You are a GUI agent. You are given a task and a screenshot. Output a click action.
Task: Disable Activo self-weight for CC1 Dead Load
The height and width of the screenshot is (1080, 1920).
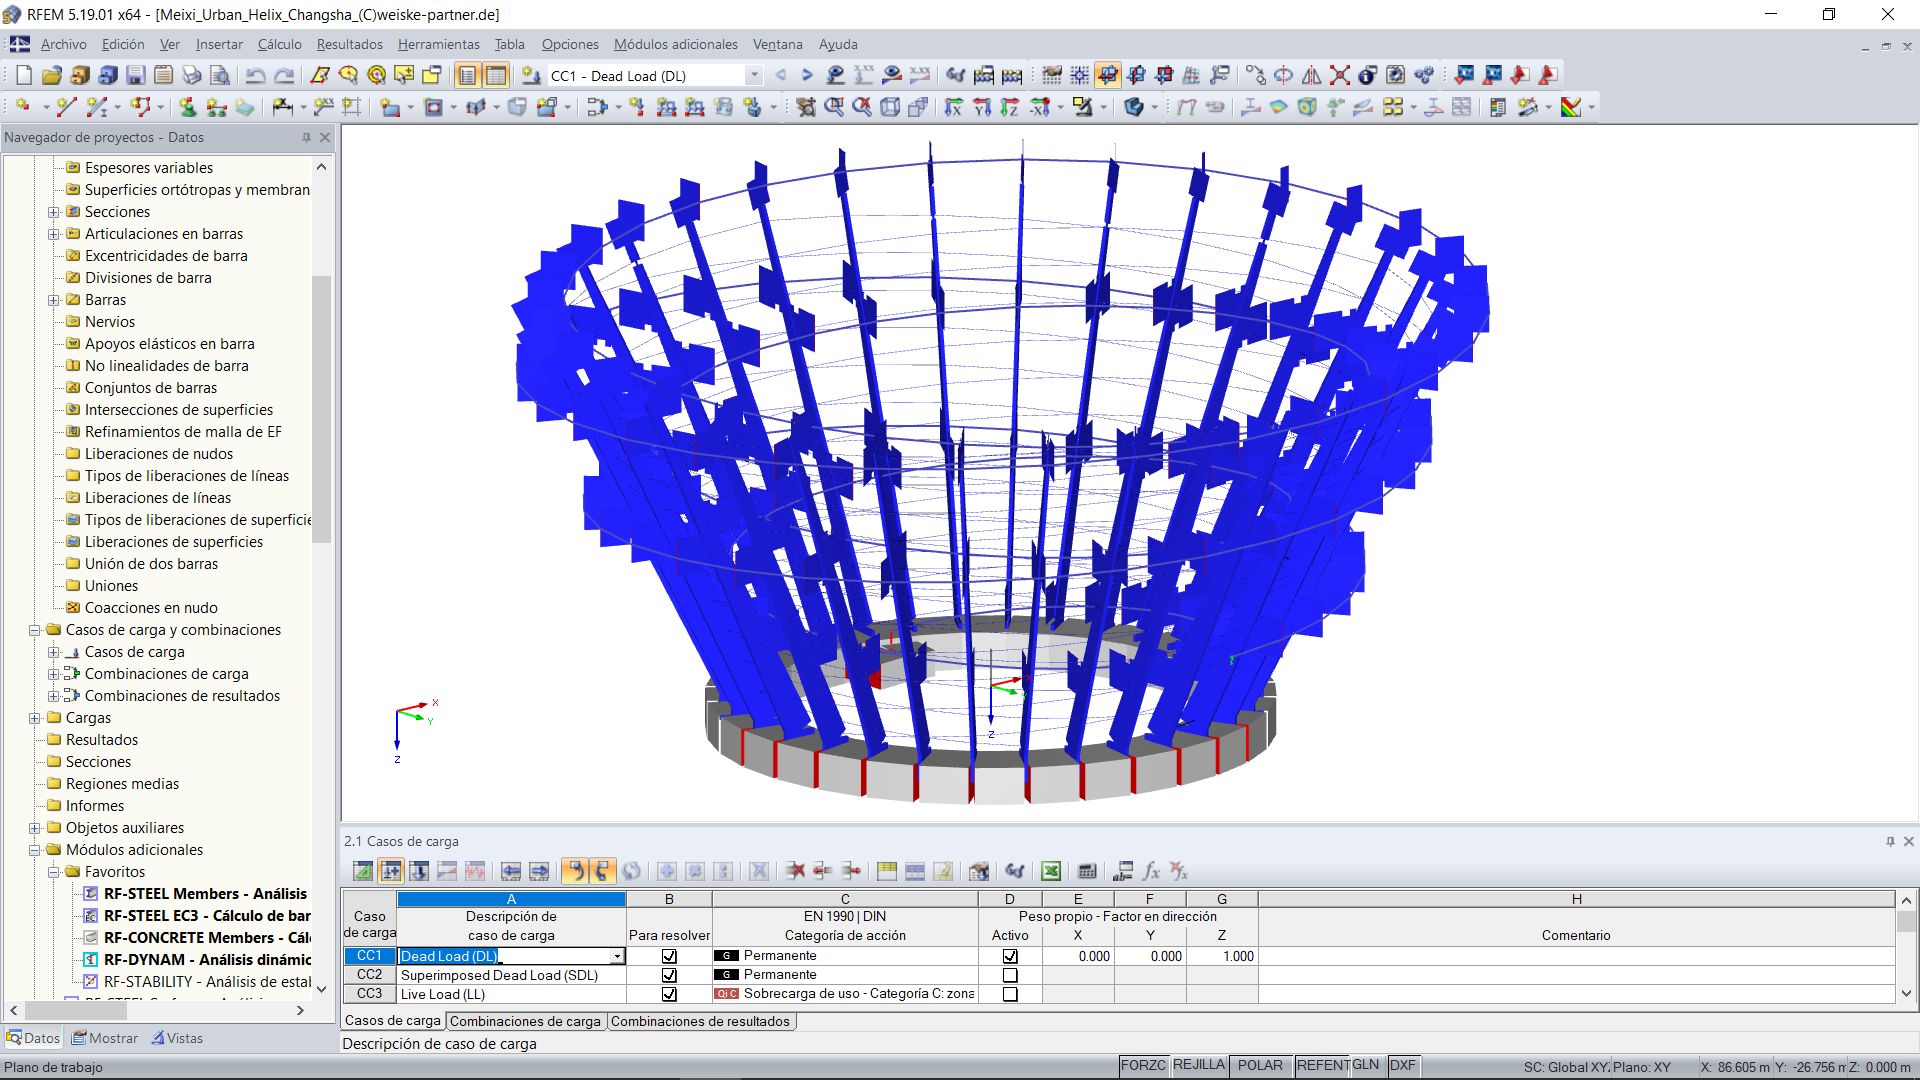(x=1010, y=956)
